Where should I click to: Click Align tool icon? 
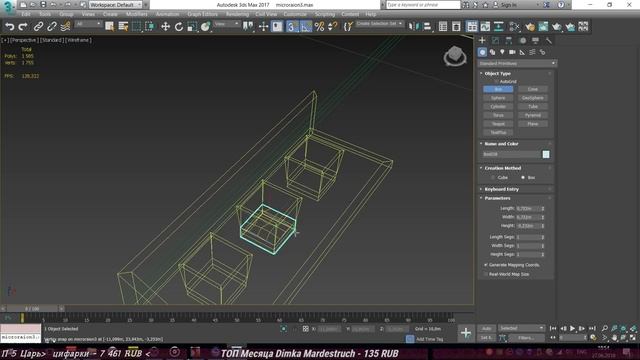[x=427, y=27]
